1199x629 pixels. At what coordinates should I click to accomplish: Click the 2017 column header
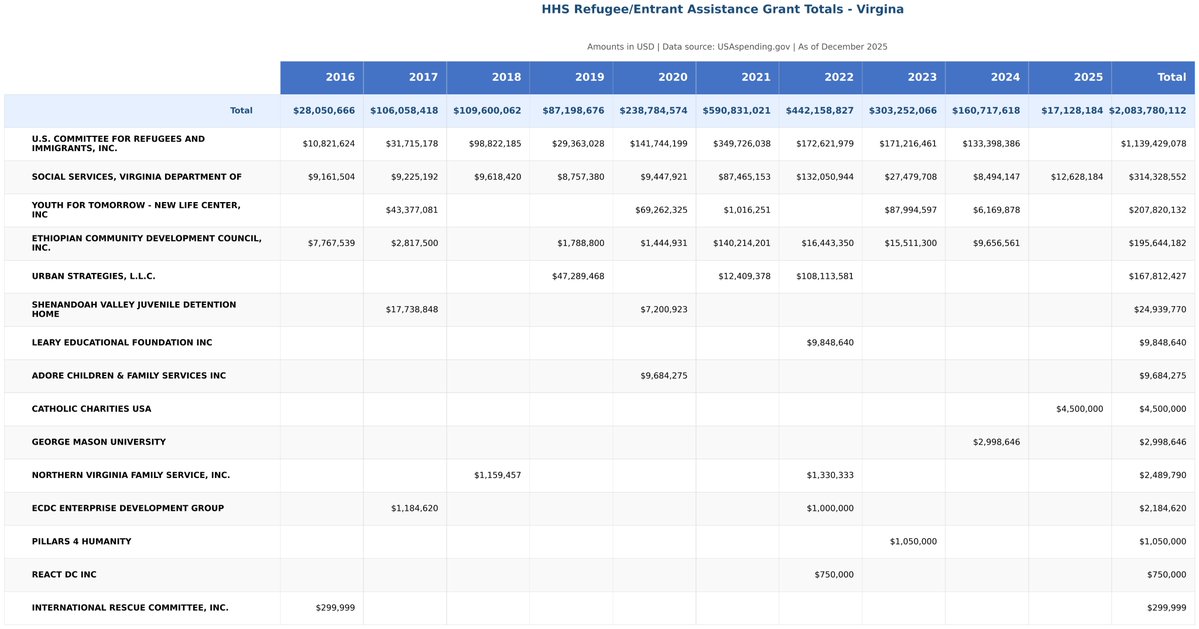[405, 77]
